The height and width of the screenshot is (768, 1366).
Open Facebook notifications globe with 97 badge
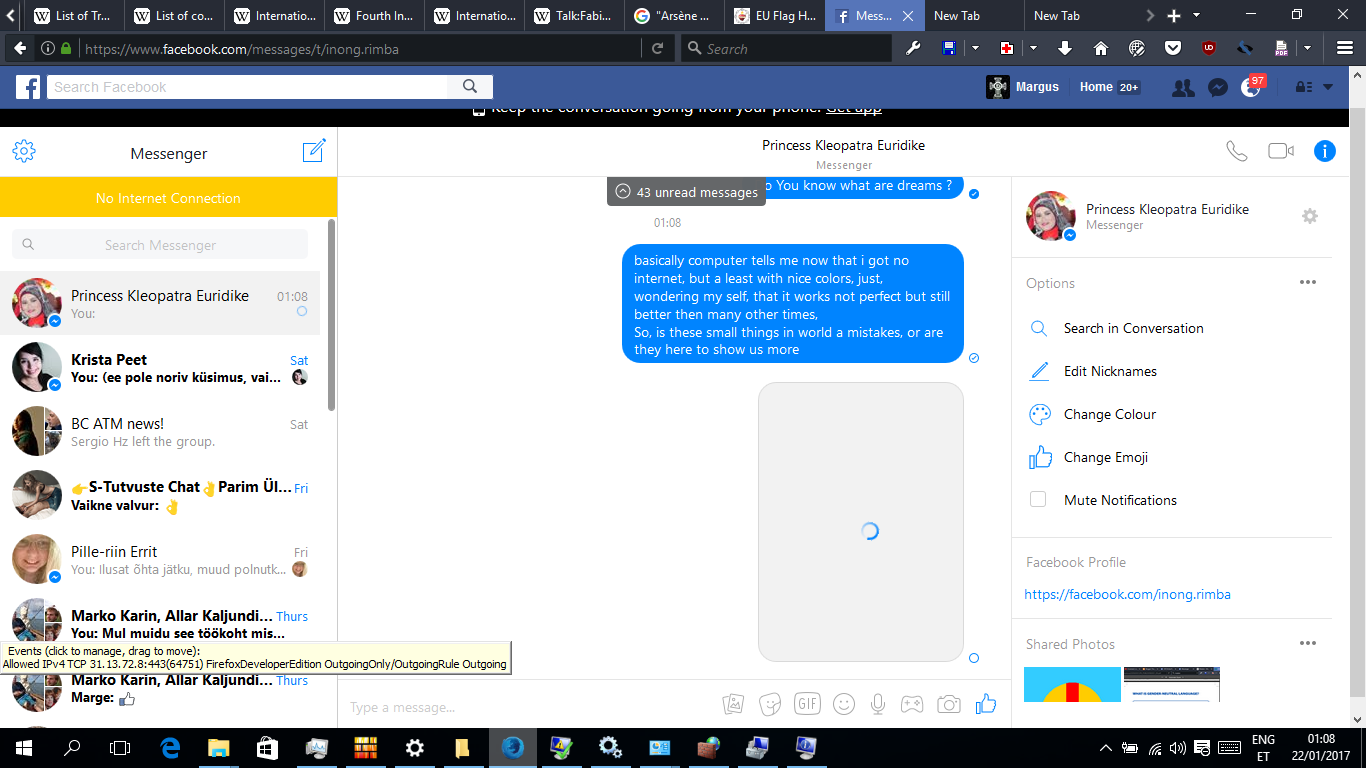tap(1251, 87)
